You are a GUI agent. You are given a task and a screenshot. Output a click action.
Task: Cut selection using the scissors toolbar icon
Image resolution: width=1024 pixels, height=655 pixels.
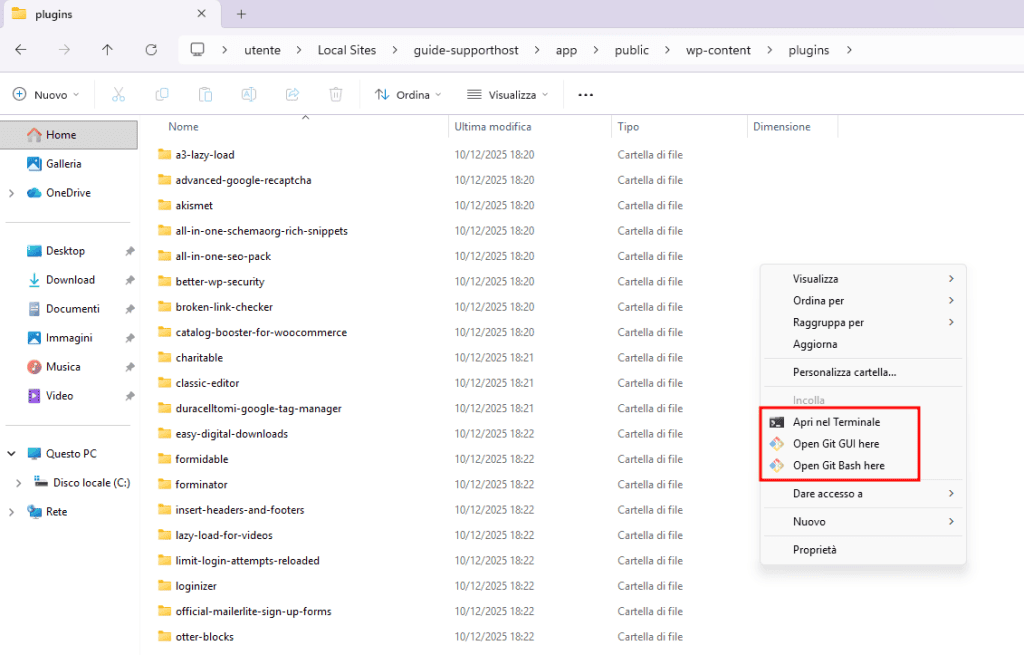(x=118, y=94)
